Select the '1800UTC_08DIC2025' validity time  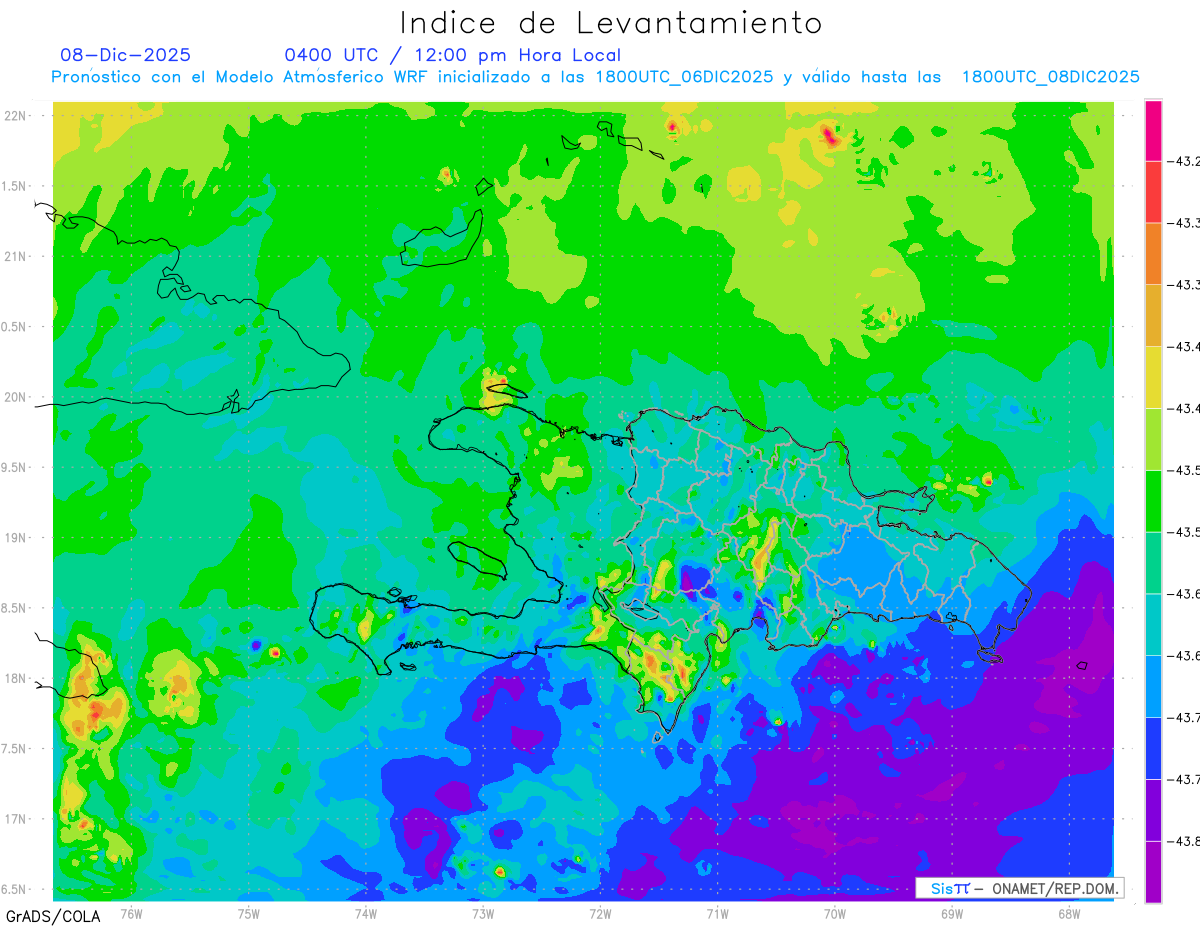1051,77
